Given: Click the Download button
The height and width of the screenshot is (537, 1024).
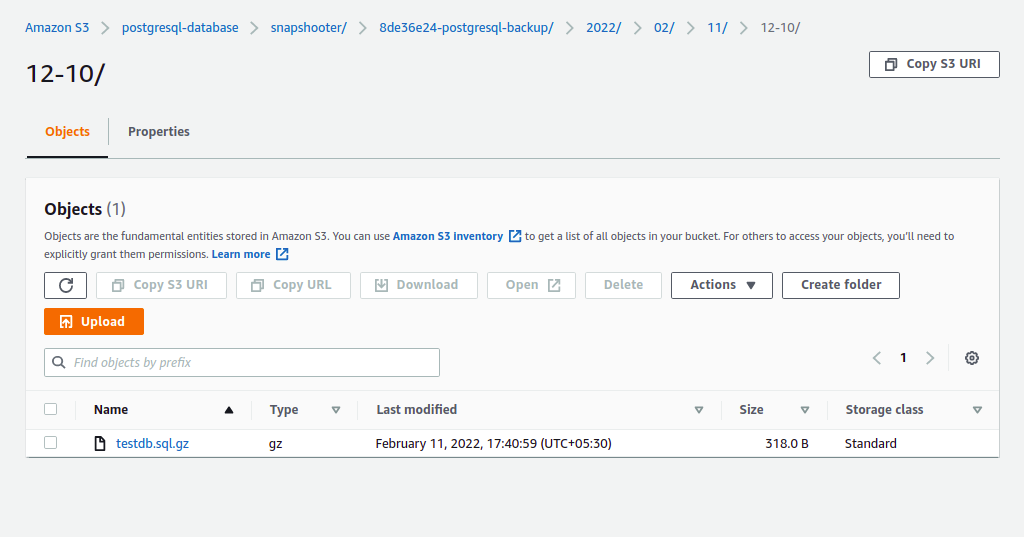Looking at the screenshot, I should [x=419, y=285].
